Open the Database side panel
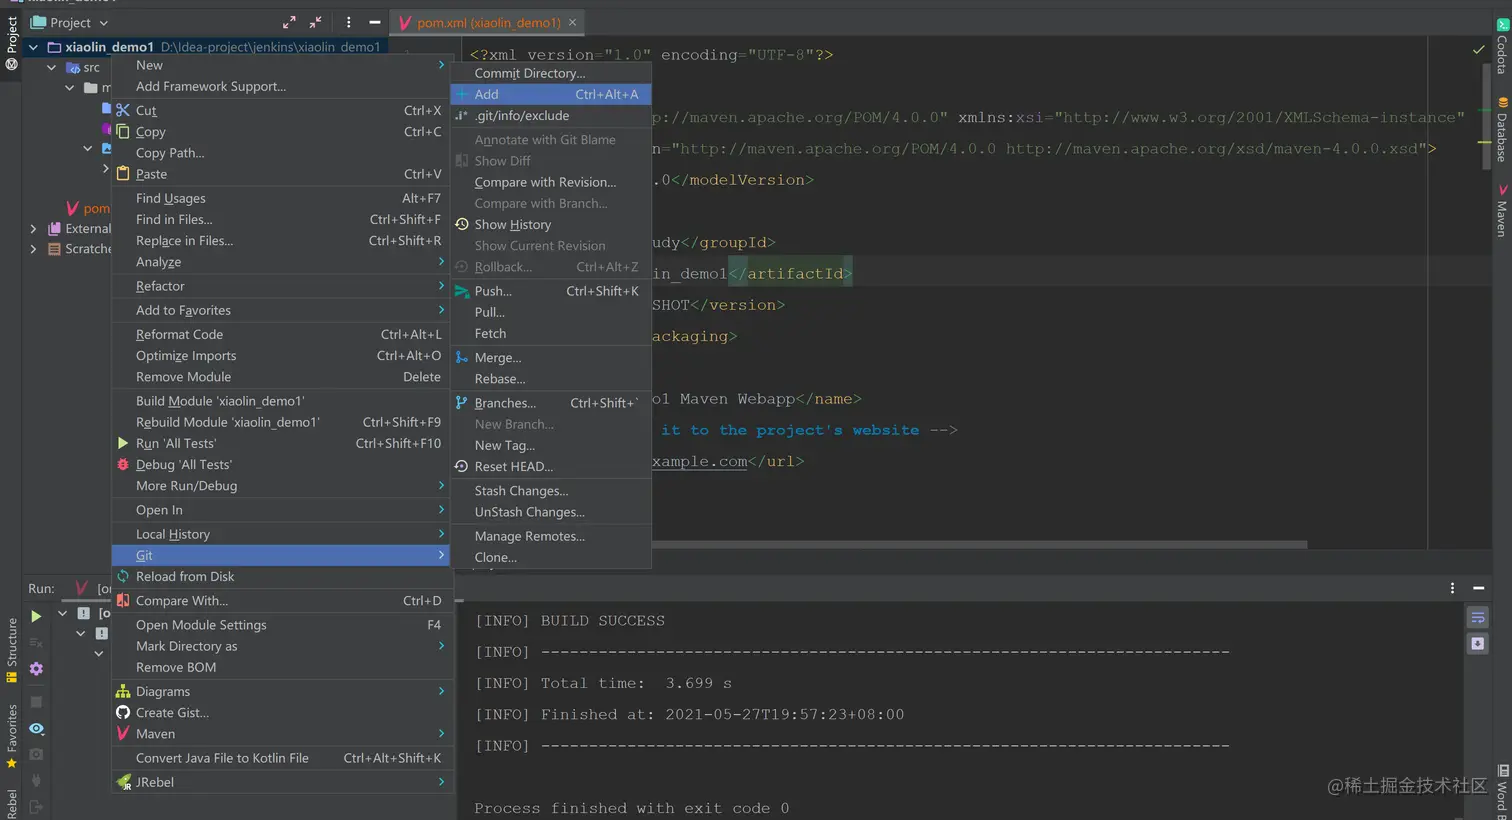 [1502, 130]
